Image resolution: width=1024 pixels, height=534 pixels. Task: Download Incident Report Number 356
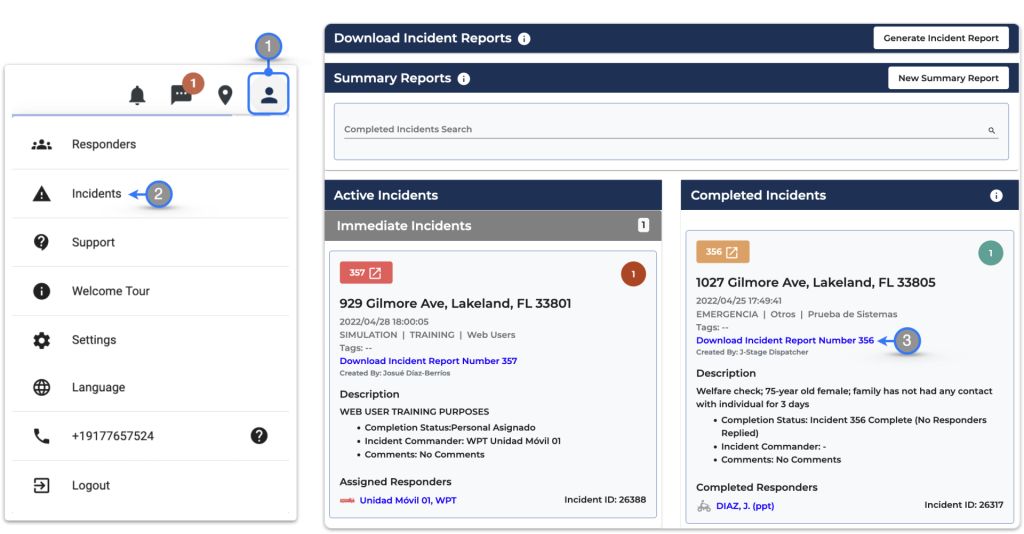pyautogui.click(x=785, y=340)
